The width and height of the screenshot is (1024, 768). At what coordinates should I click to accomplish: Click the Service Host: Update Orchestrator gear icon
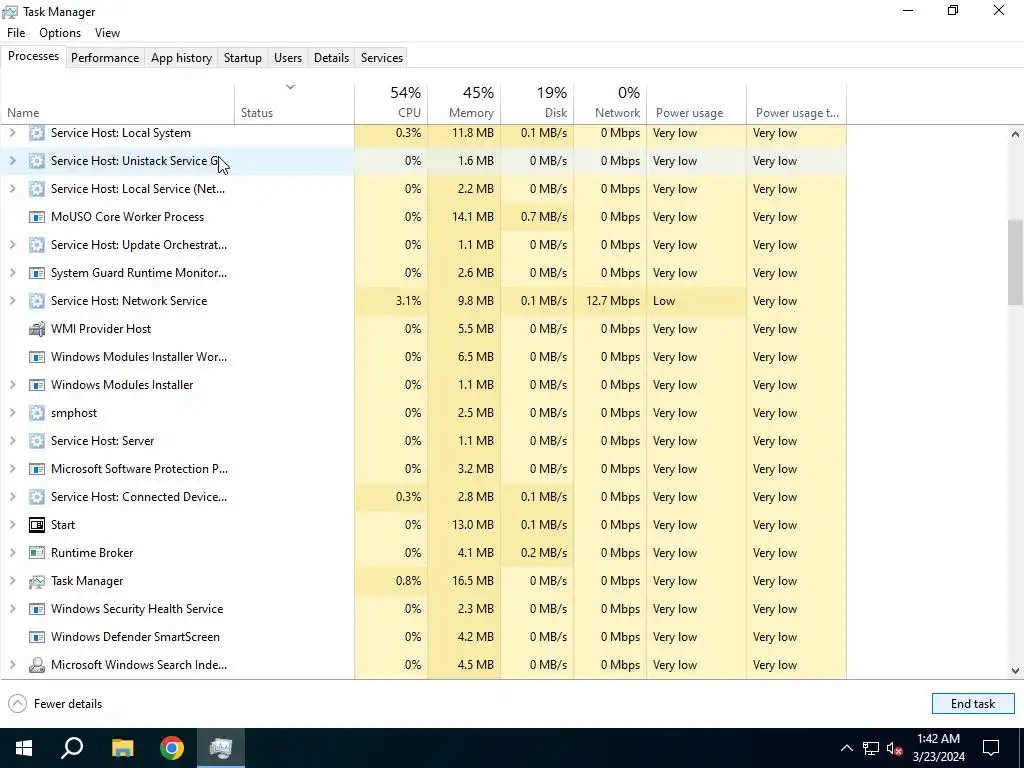37,245
